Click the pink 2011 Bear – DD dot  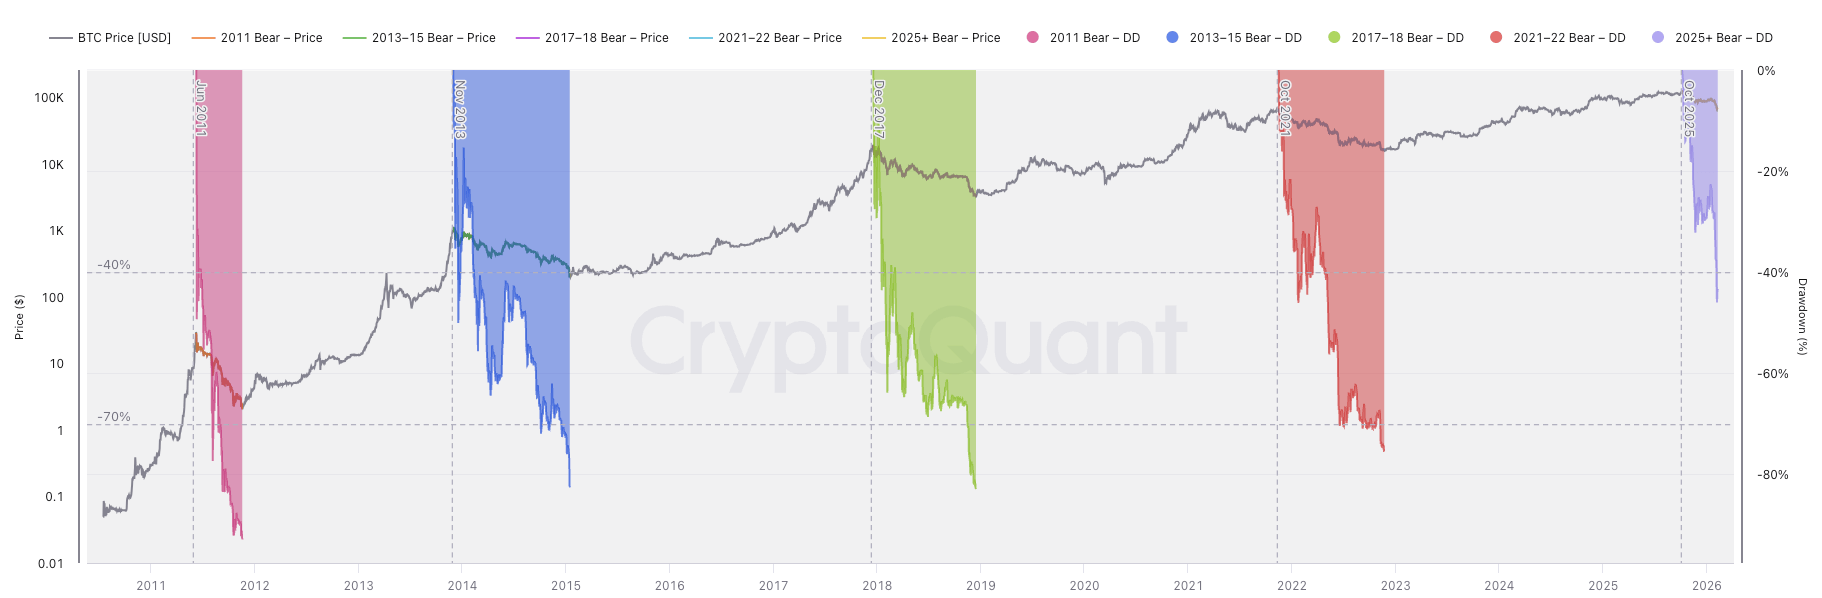(1033, 37)
